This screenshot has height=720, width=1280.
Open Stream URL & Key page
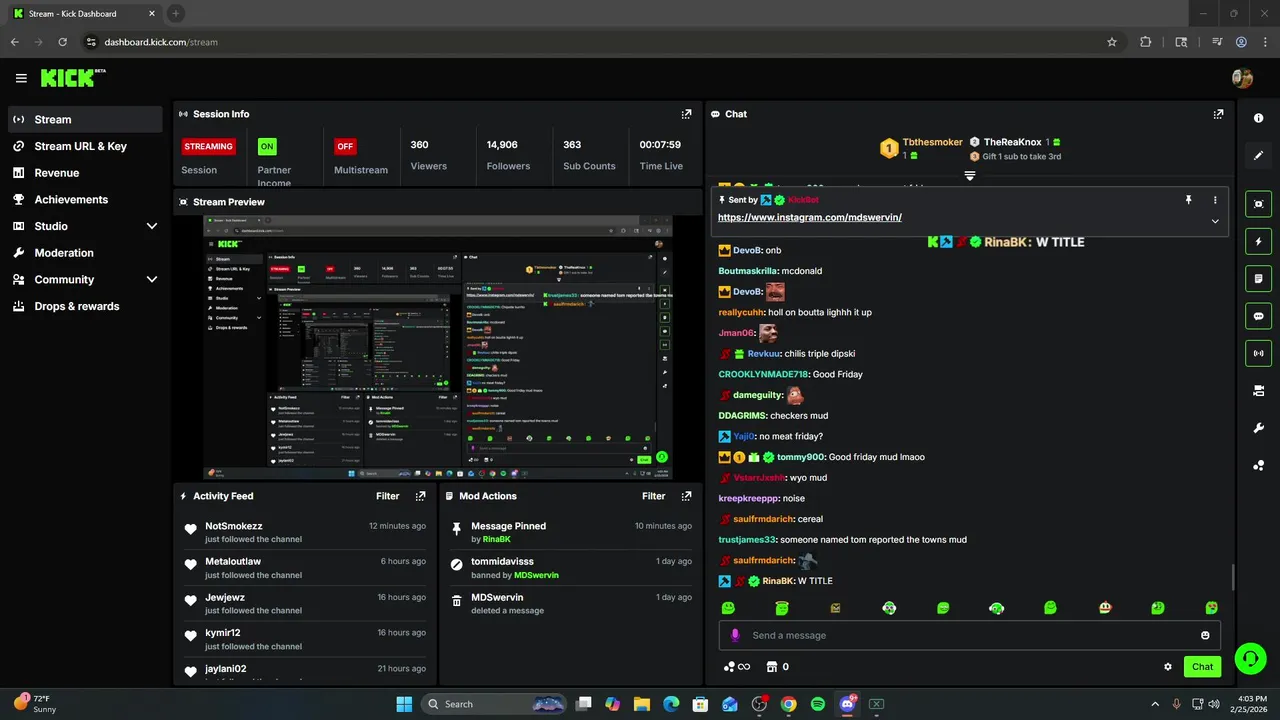85,146
